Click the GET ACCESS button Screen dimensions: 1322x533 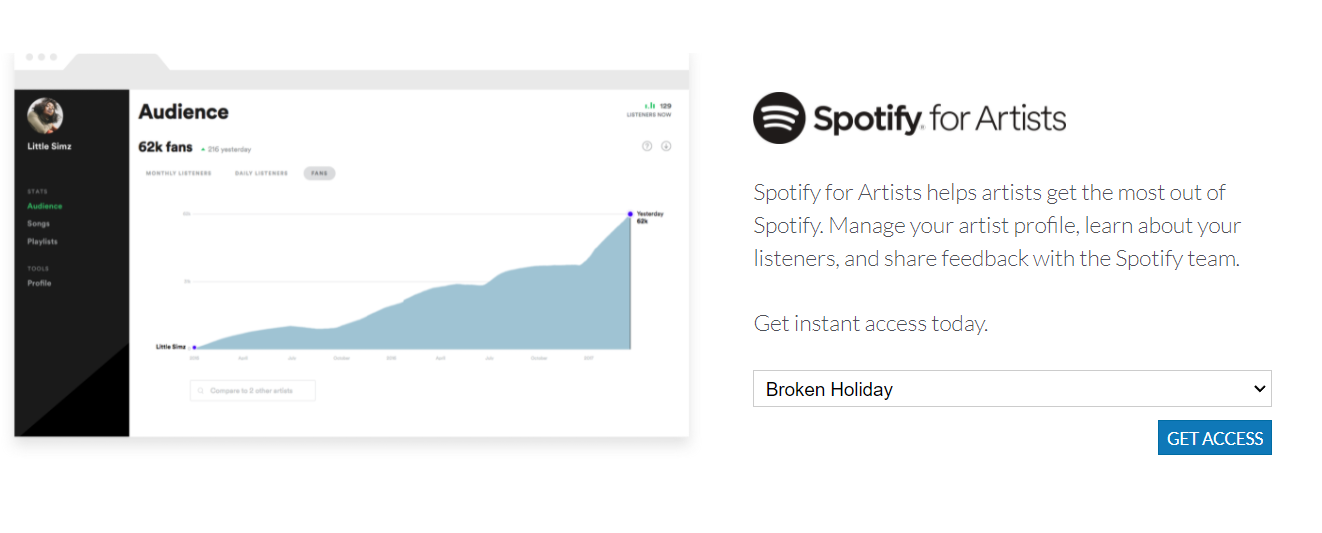click(x=1215, y=438)
